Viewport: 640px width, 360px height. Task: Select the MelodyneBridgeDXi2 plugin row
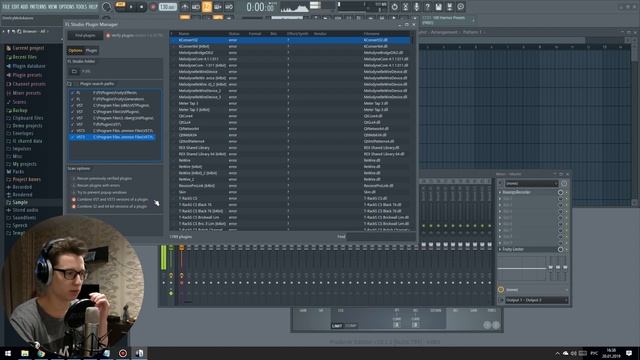click(x=291, y=53)
